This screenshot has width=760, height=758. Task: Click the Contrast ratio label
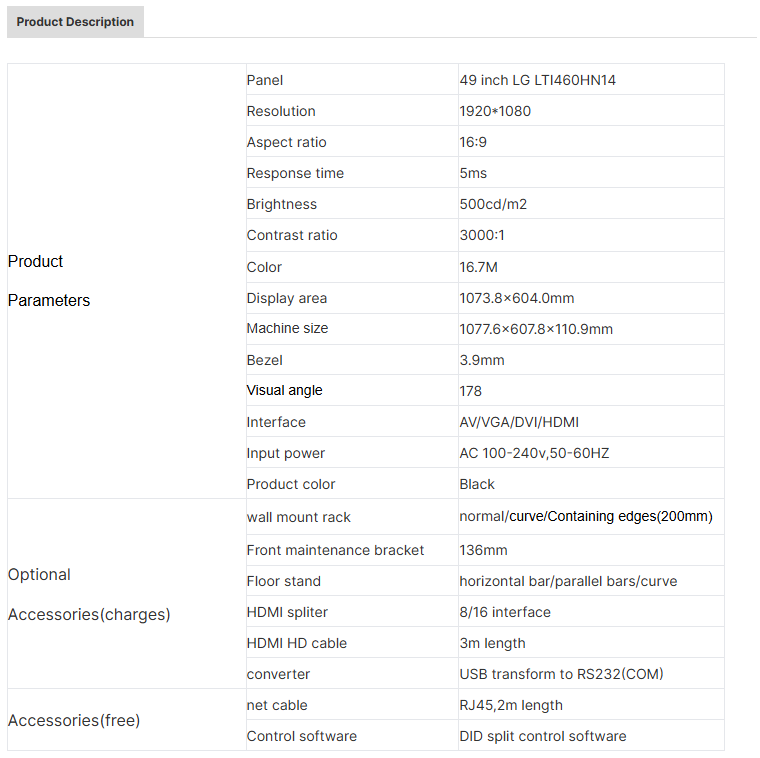[x=292, y=235]
